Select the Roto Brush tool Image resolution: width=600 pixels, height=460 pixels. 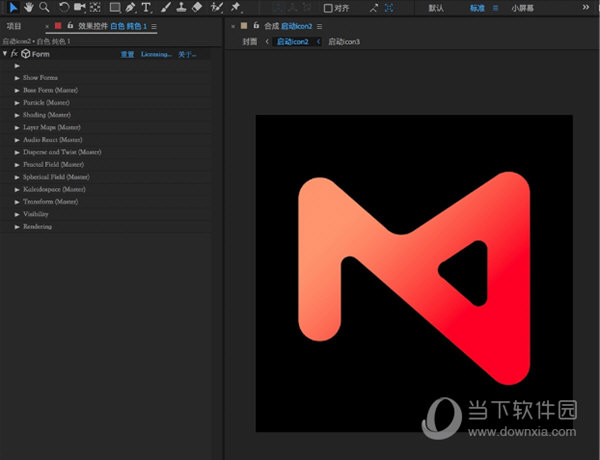pyautogui.click(x=217, y=7)
